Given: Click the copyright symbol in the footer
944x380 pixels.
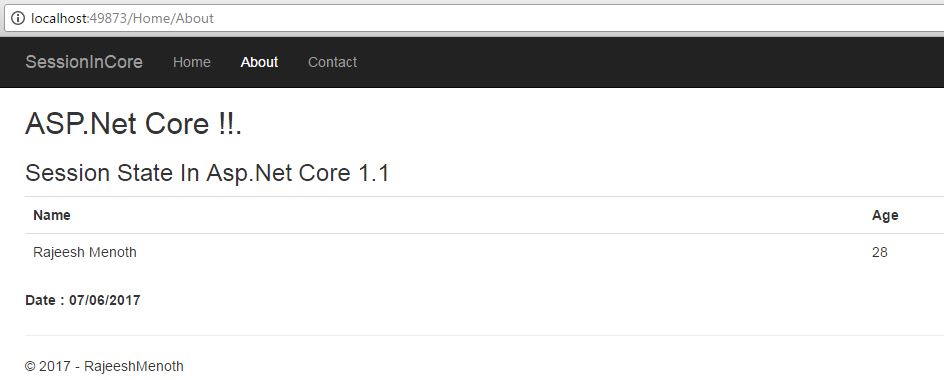Looking at the screenshot, I should click(x=30, y=366).
